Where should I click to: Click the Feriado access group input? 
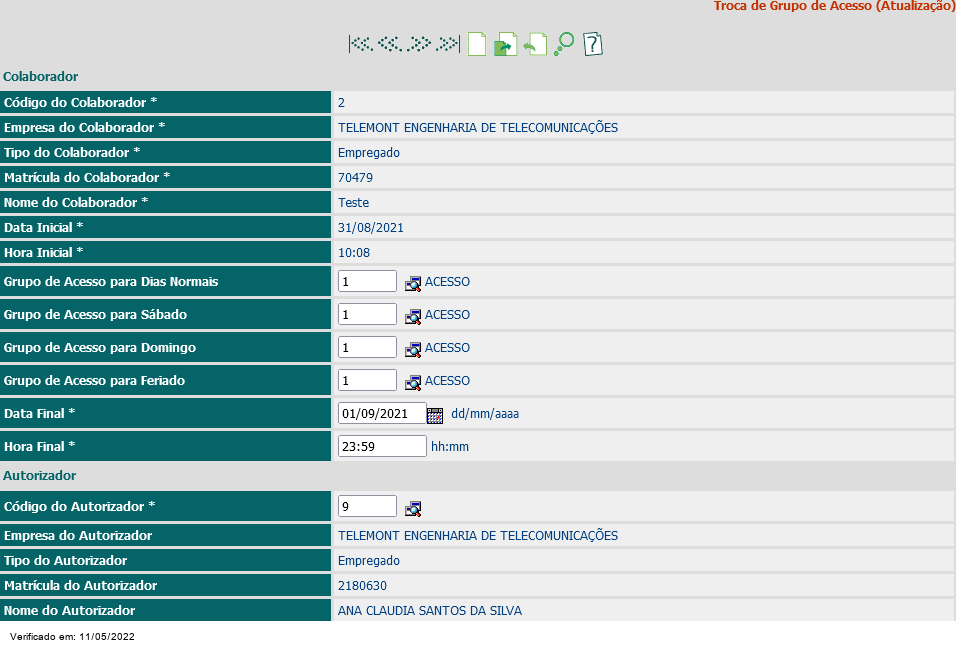(367, 380)
